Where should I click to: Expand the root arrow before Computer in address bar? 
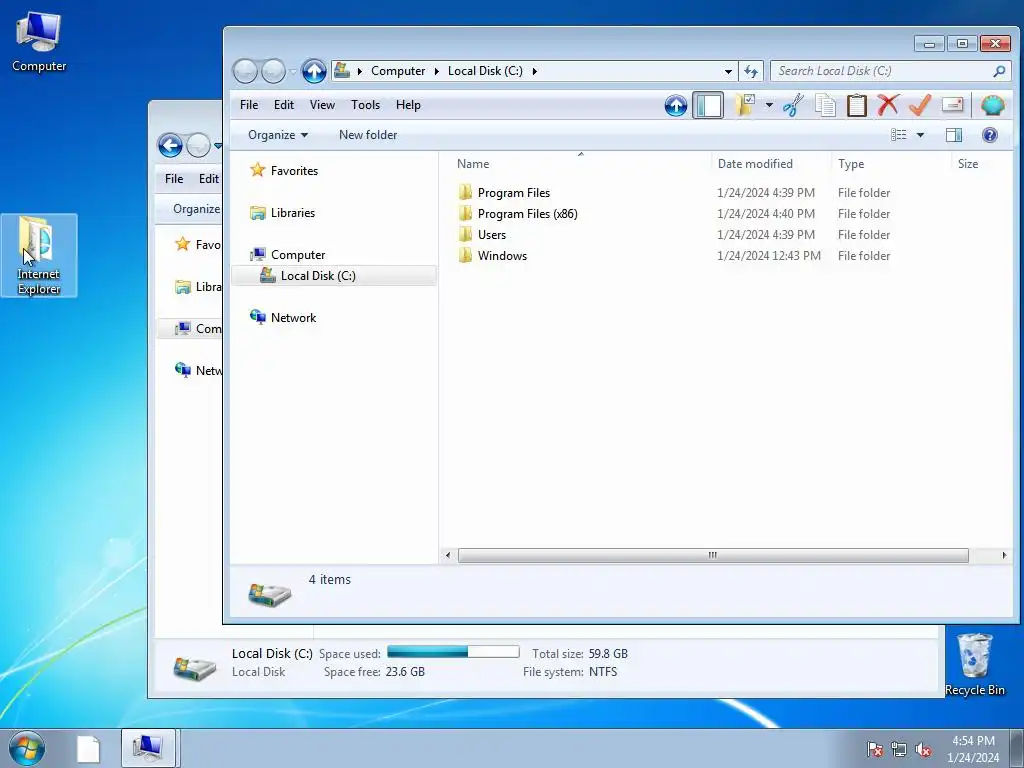(359, 71)
